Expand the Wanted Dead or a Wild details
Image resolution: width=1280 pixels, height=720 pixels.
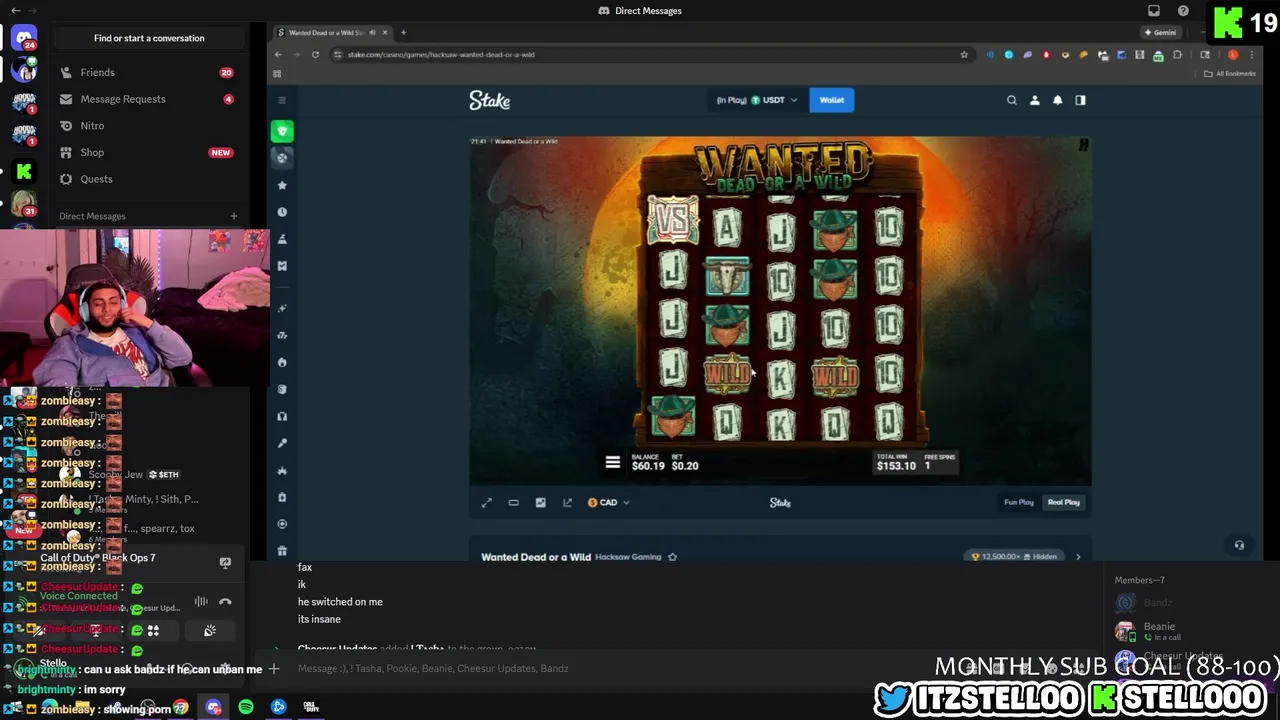click(x=1078, y=557)
